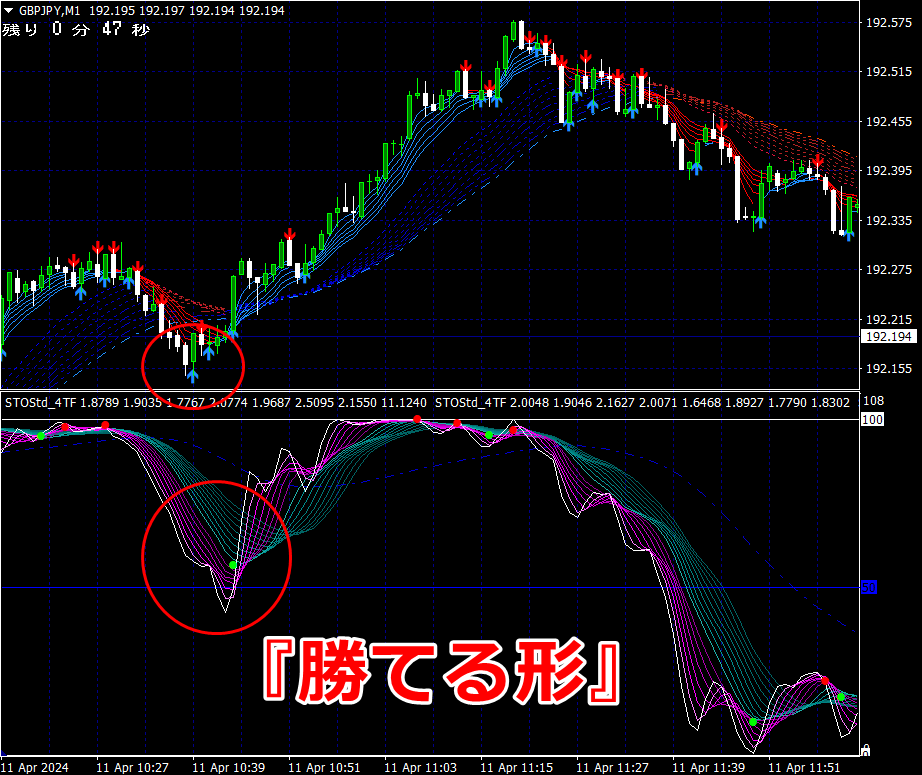
Task: Click the 11 Apr 10:51 time label
Action: click(x=325, y=767)
